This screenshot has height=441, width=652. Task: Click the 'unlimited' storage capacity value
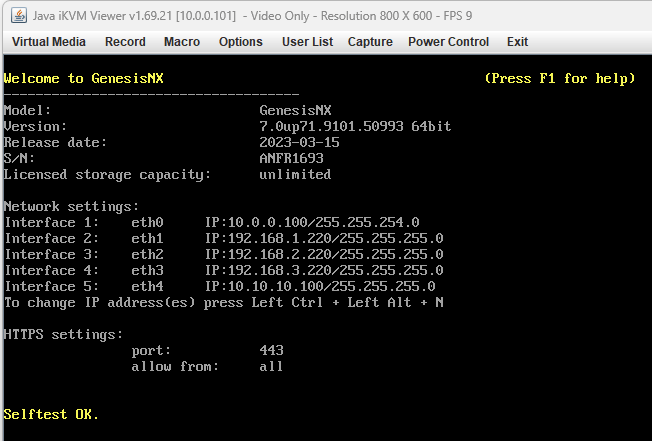click(295, 174)
